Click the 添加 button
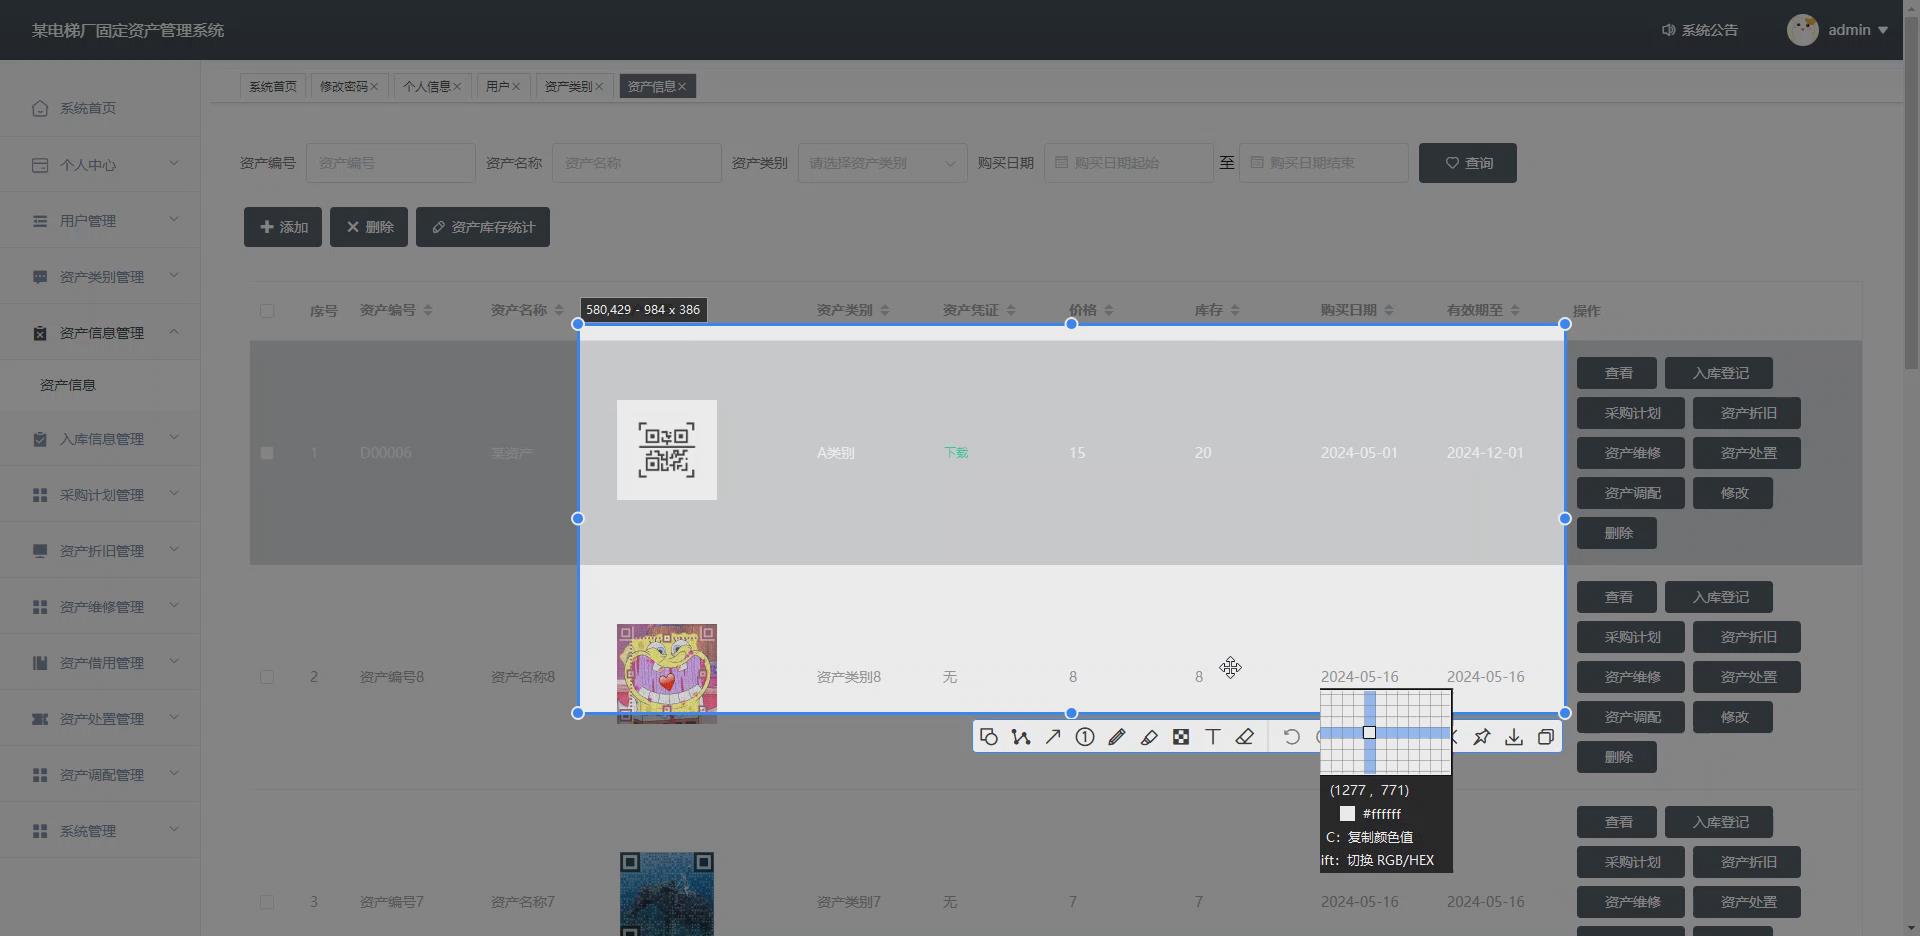The image size is (1920, 936). pos(283,227)
